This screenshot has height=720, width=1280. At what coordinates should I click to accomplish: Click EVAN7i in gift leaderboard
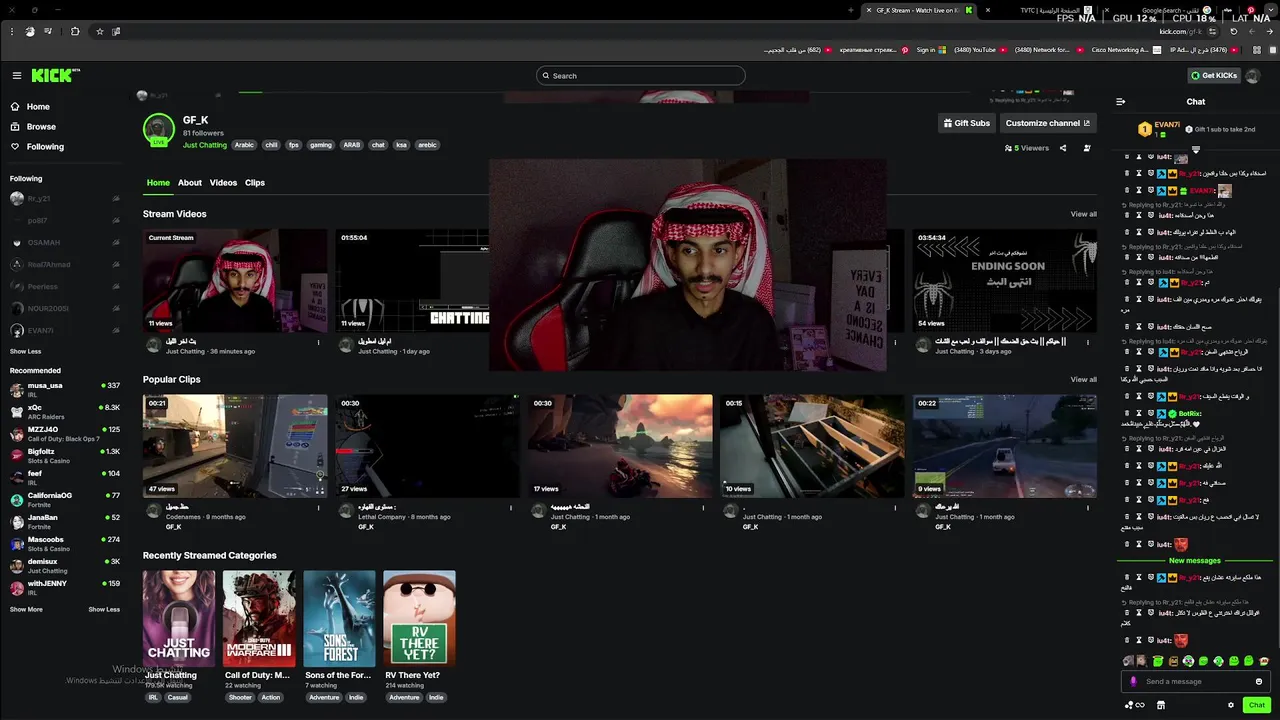coord(1167,125)
